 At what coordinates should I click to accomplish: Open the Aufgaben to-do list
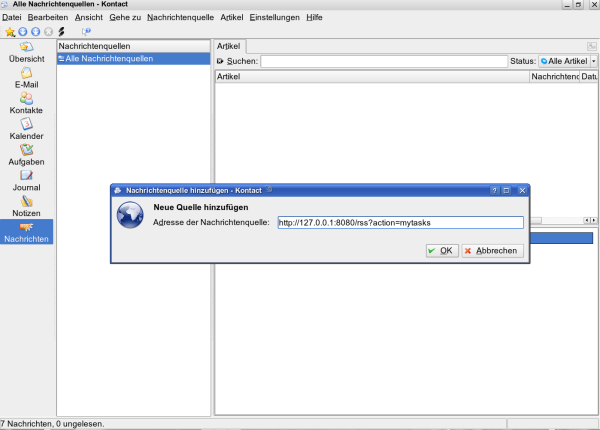click(x=26, y=153)
